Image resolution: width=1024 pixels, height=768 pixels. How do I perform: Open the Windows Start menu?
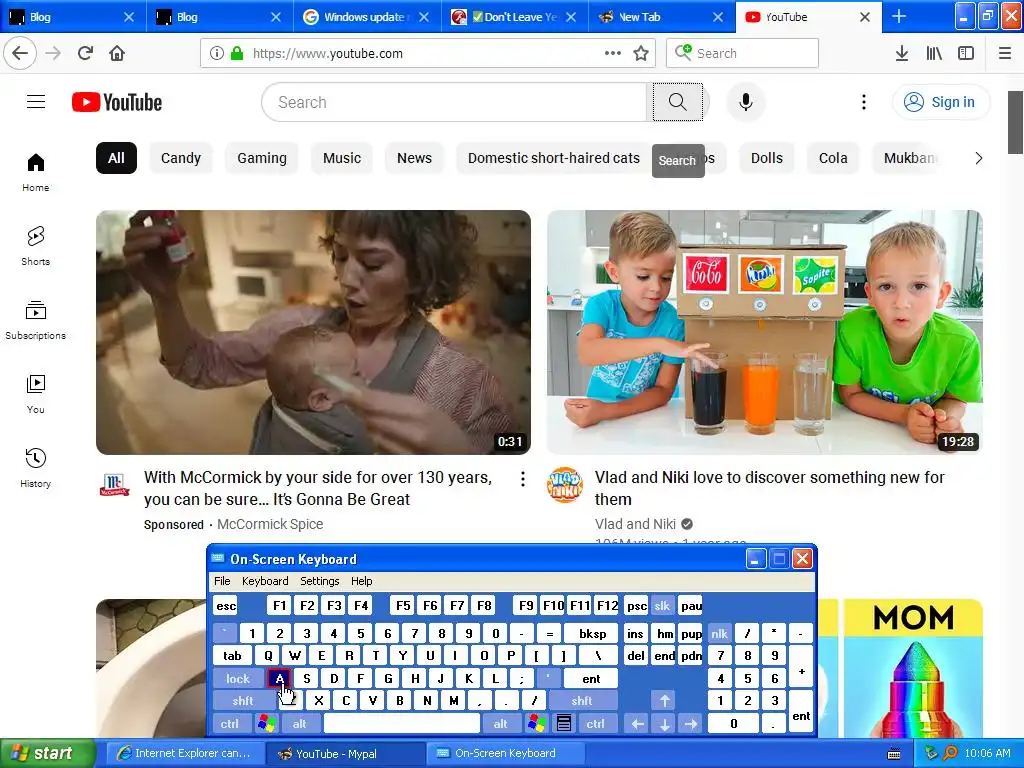point(46,753)
